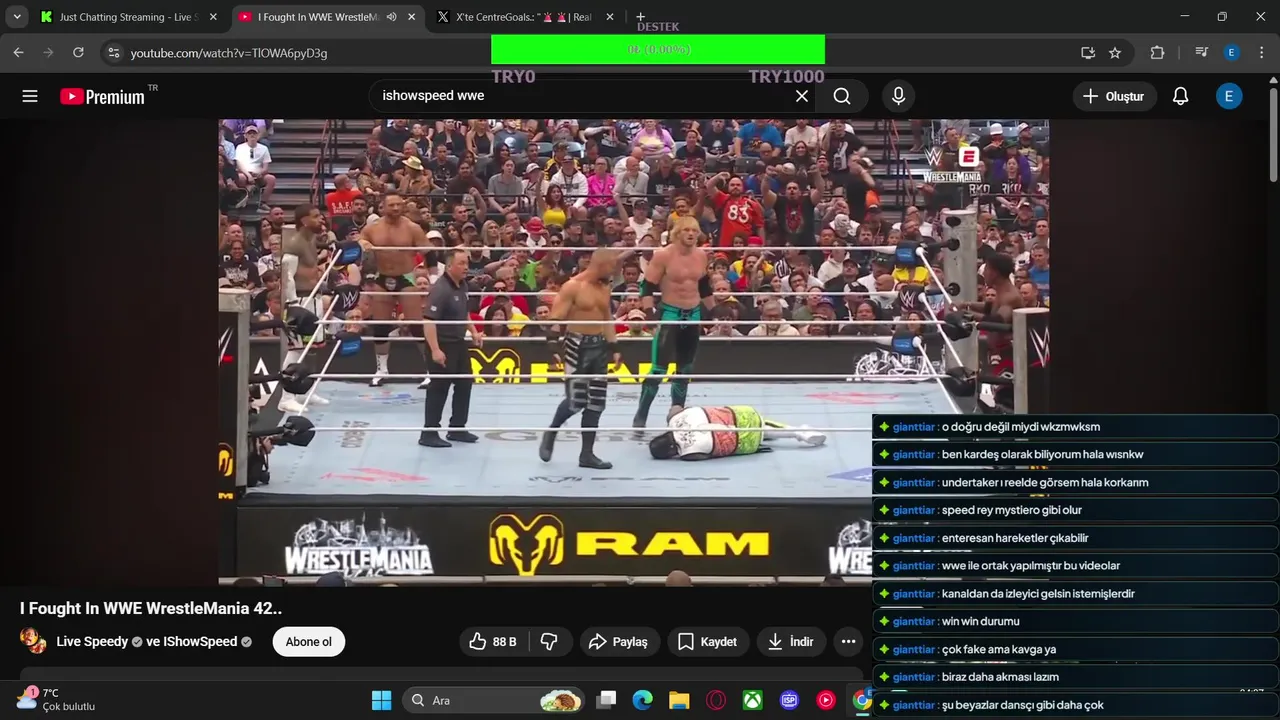The width and height of the screenshot is (1280, 720).
Task: Click the Chrome address bar URL
Action: click(x=229, y=53)
